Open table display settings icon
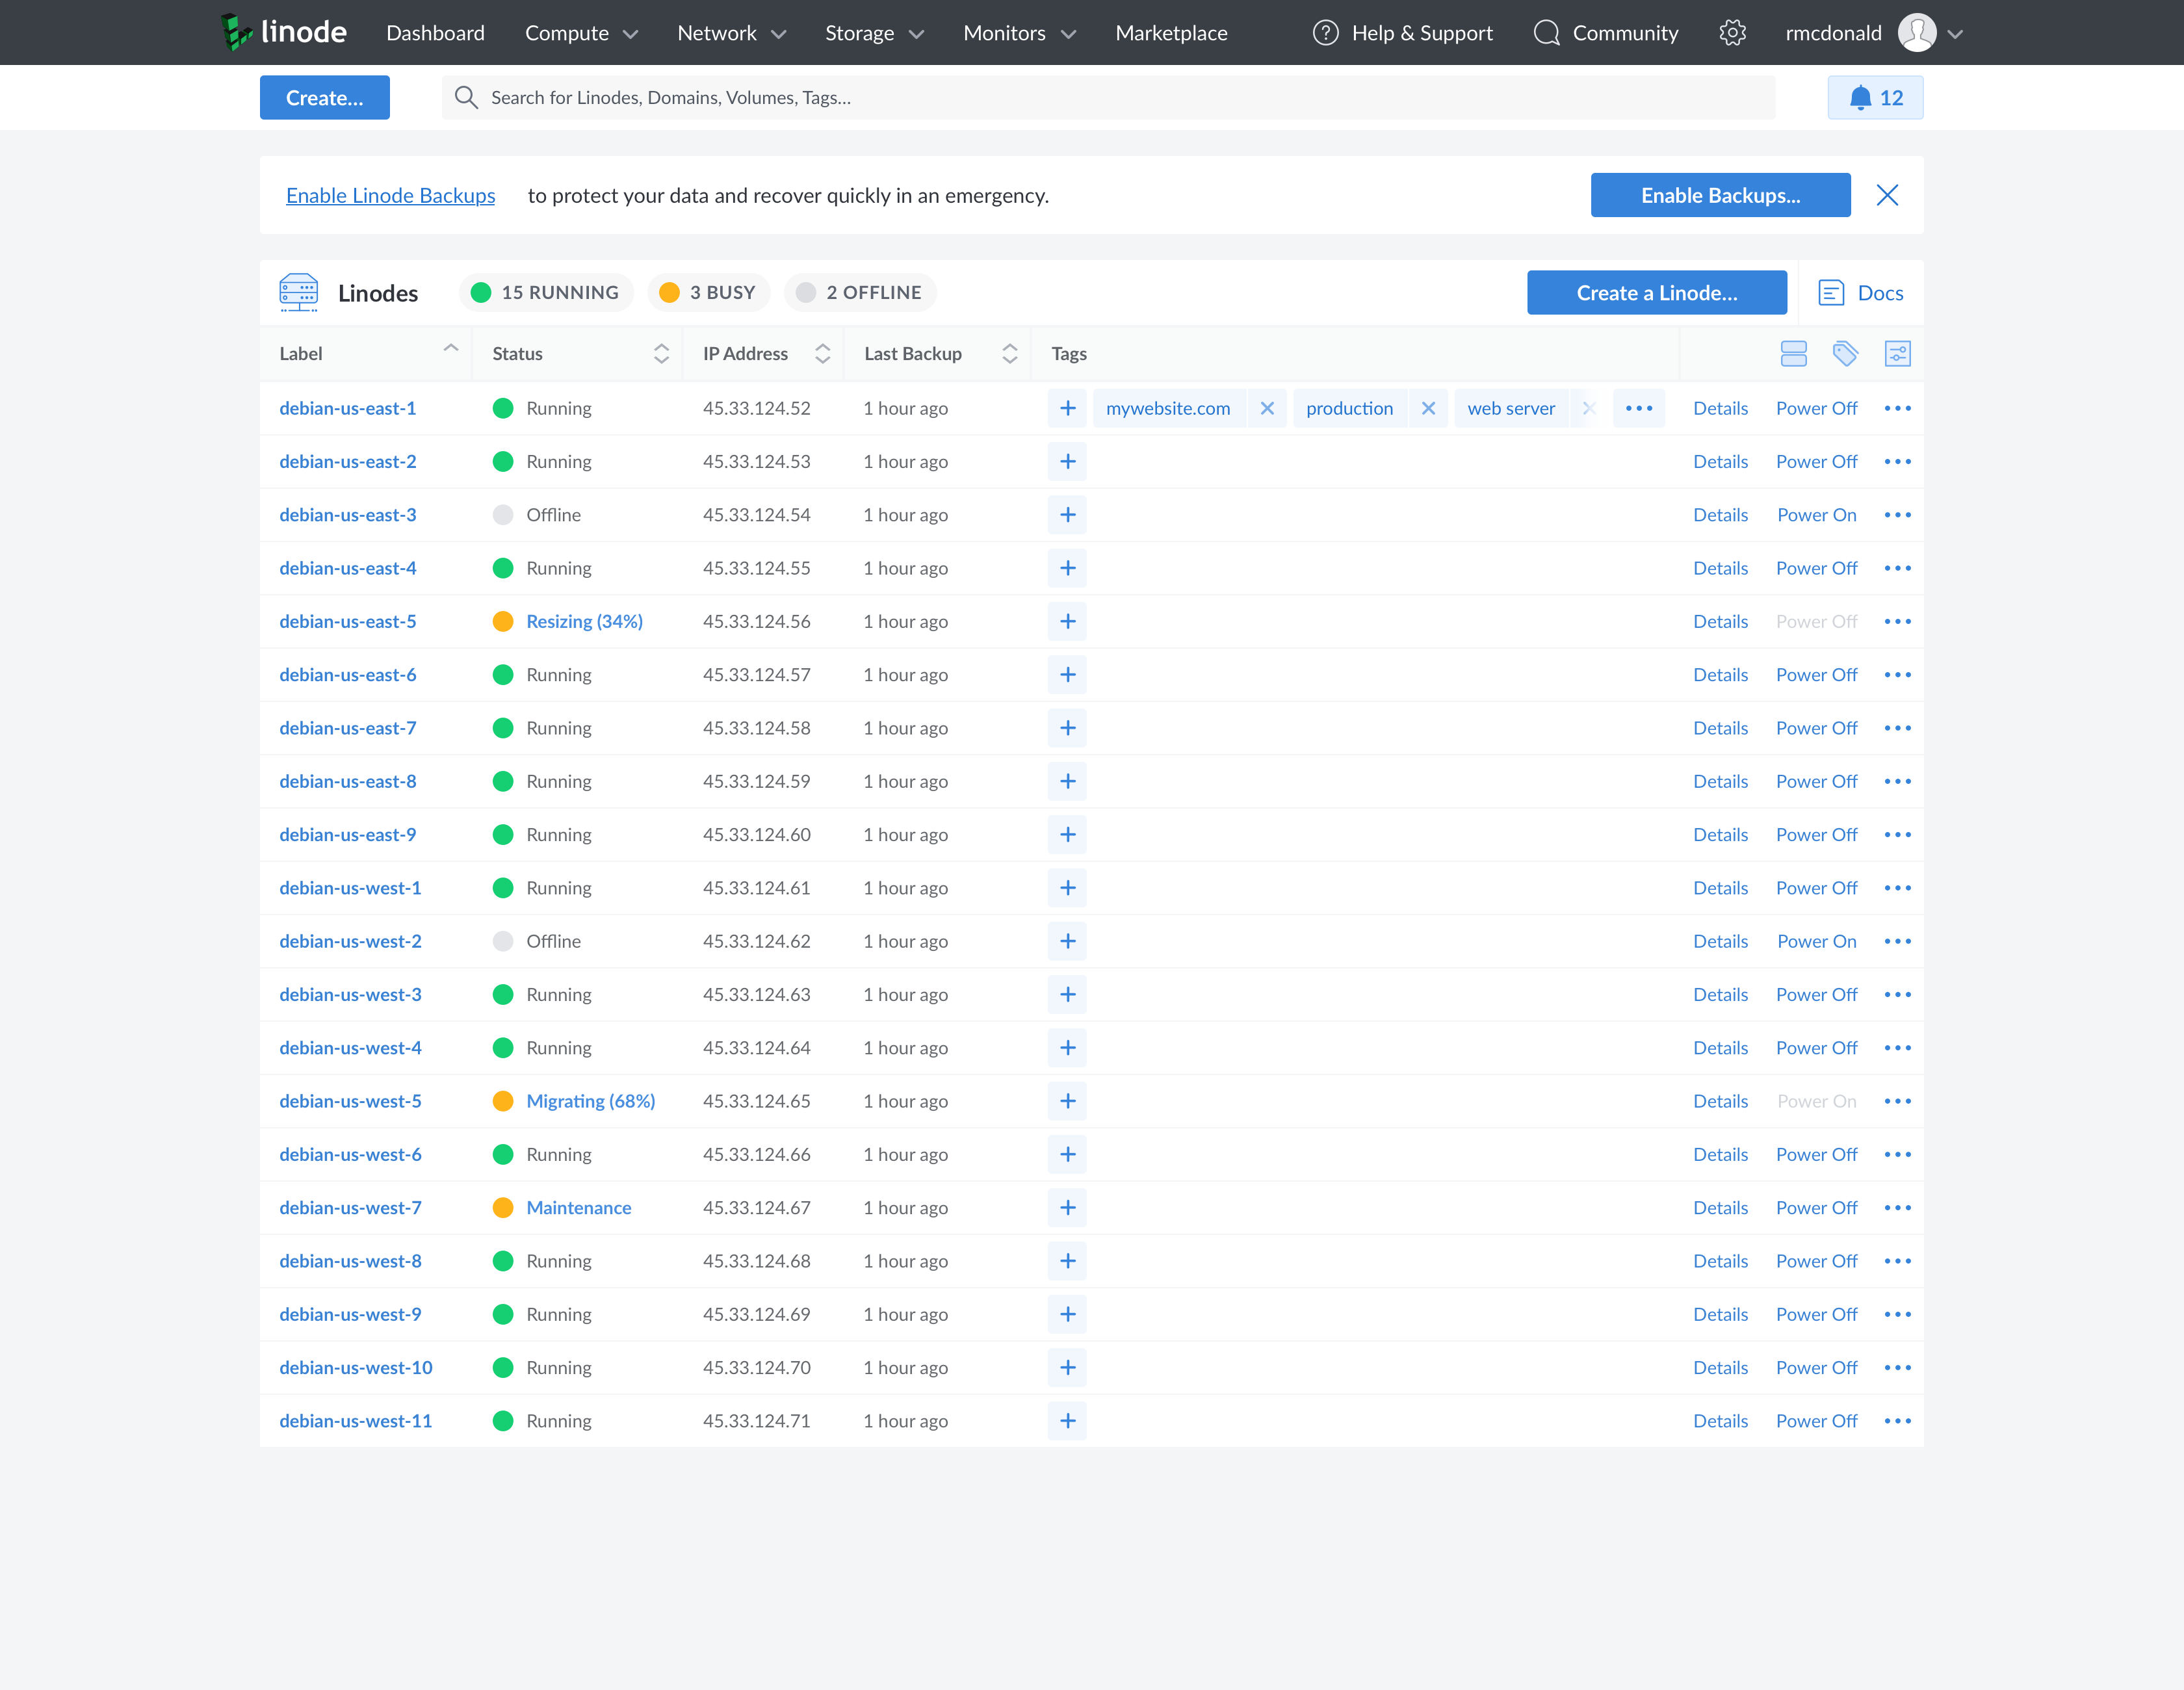The height and width of the screenshot is (1690, 2184). click(x=1897, y=354)
